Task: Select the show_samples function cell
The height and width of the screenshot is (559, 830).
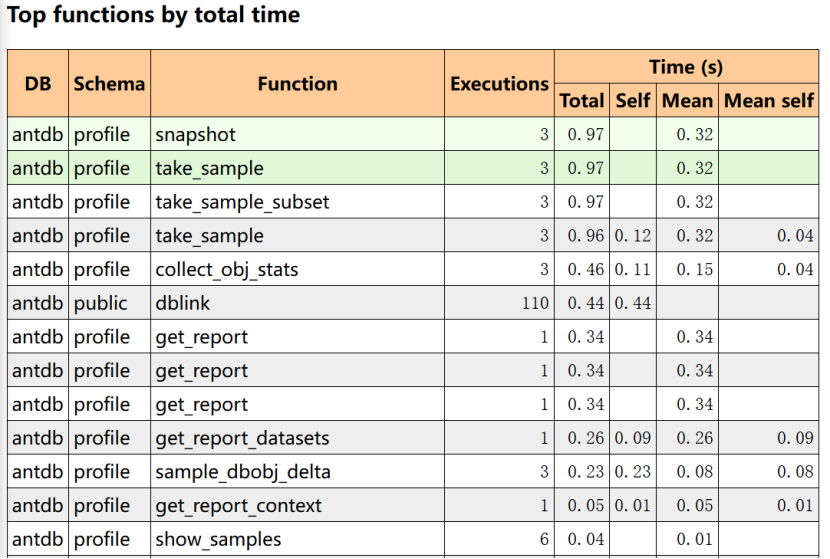Action: [x=218, y=539]
